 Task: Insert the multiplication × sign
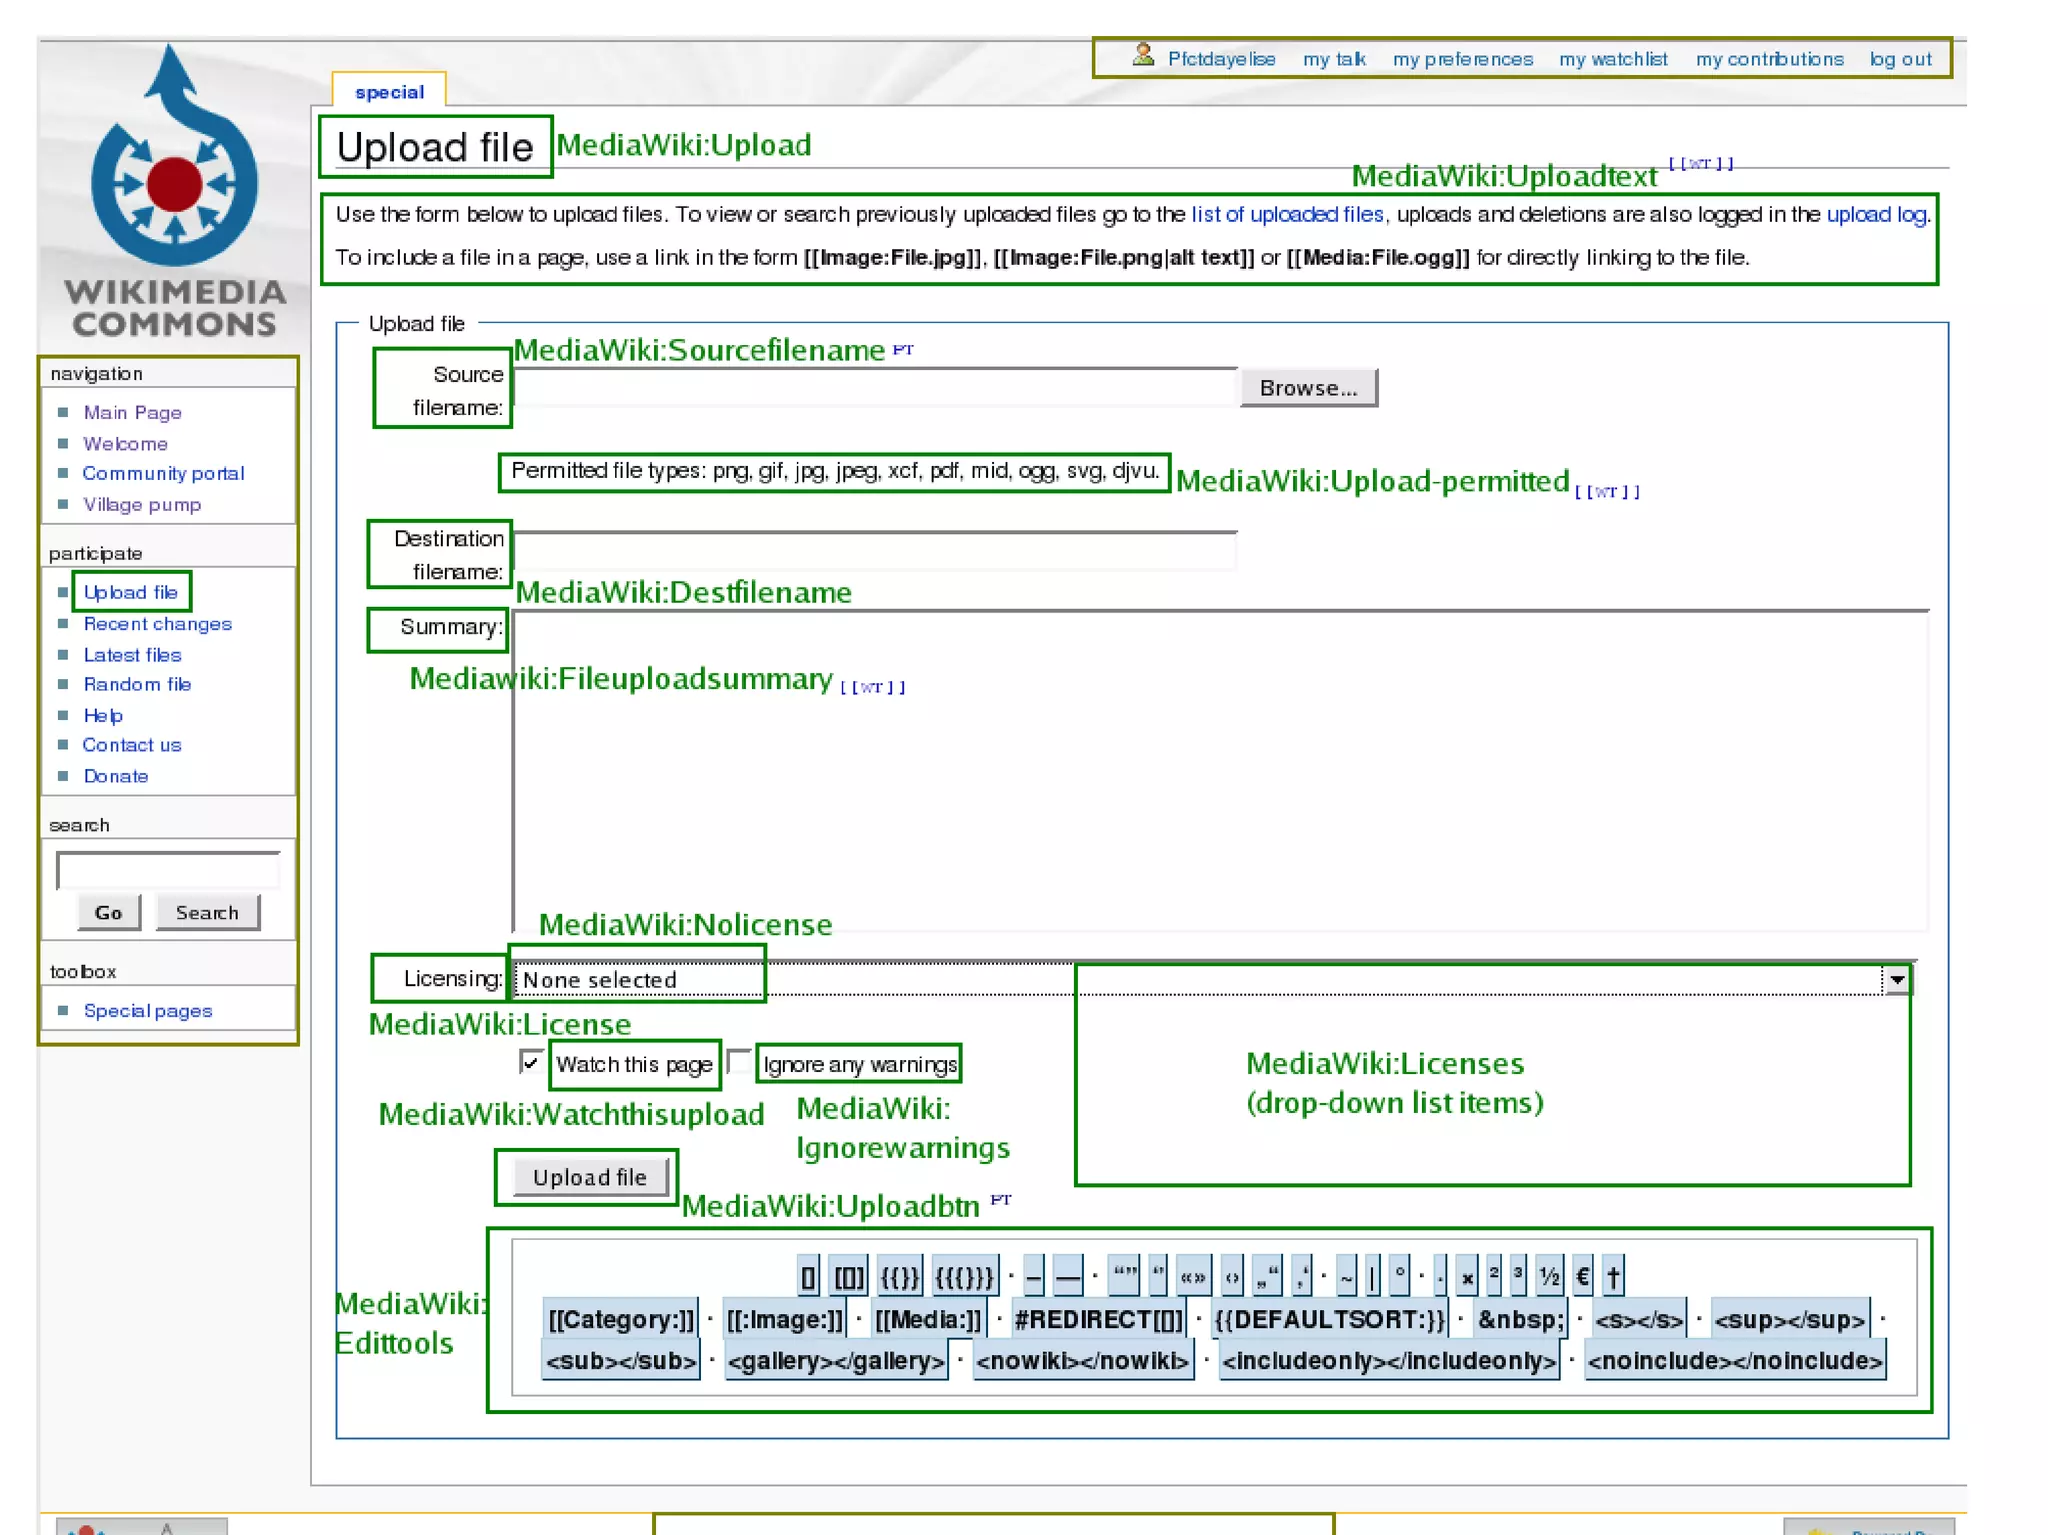[x=1467, y=1277]
